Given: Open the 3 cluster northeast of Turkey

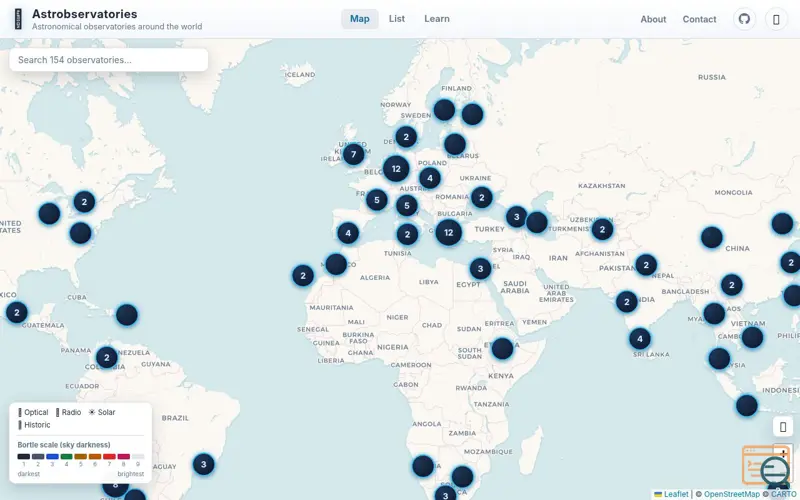Looking at the screenshot, I should click(516, 217).
